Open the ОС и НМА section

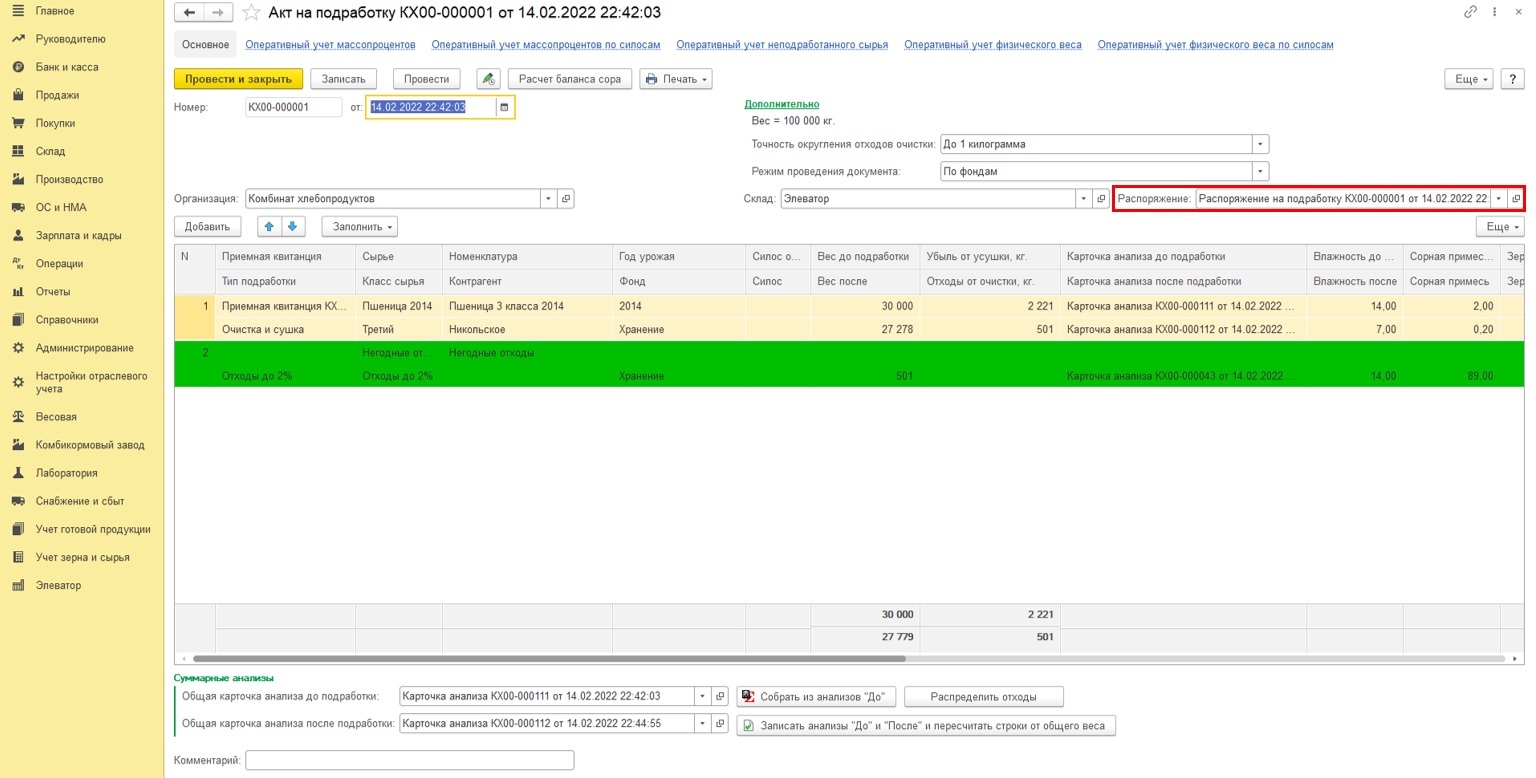(61, 207)
